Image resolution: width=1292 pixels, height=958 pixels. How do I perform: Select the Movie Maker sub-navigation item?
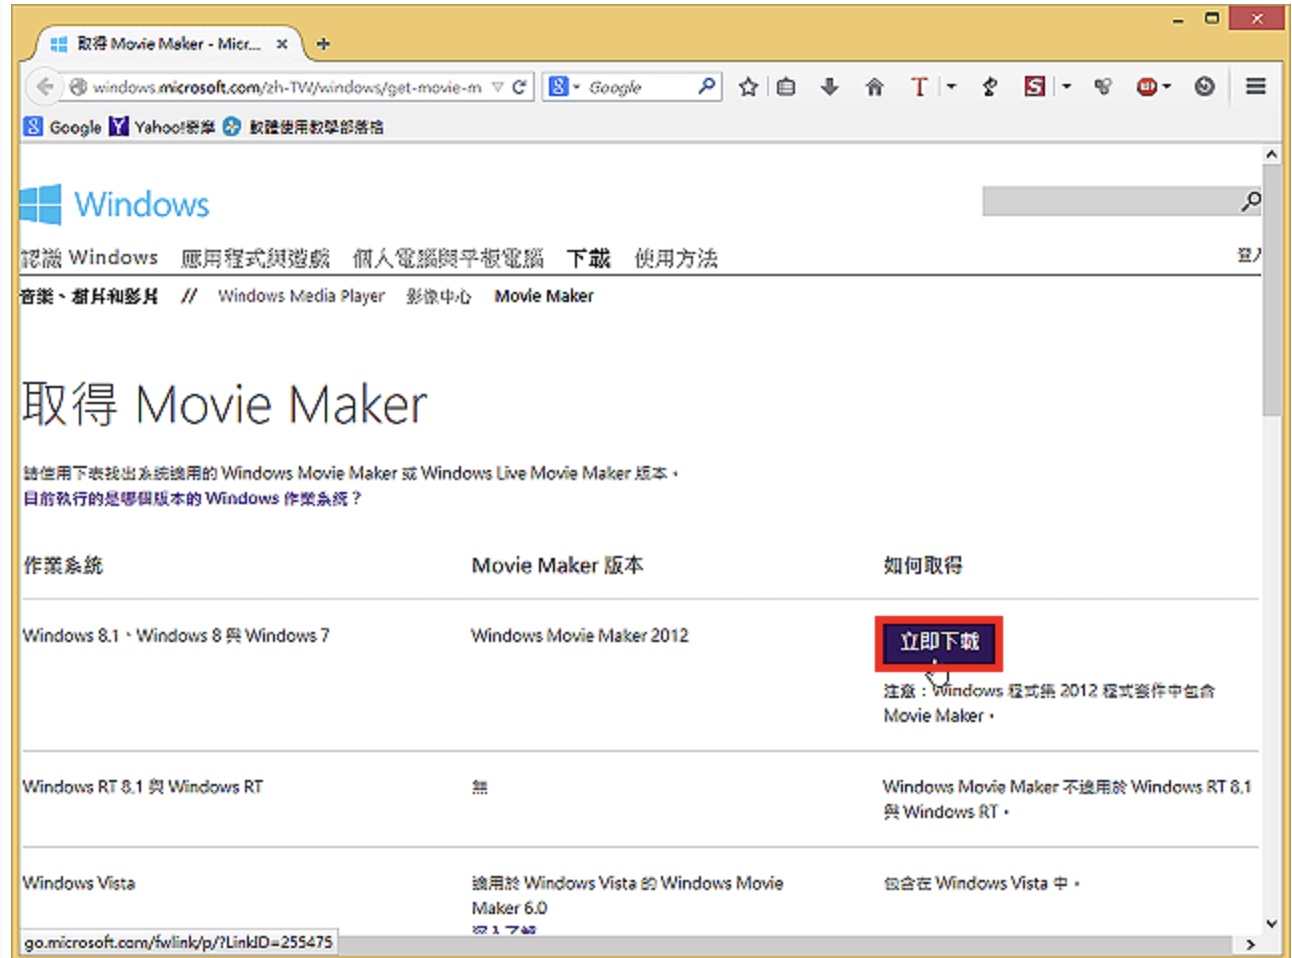click(544, 296)
